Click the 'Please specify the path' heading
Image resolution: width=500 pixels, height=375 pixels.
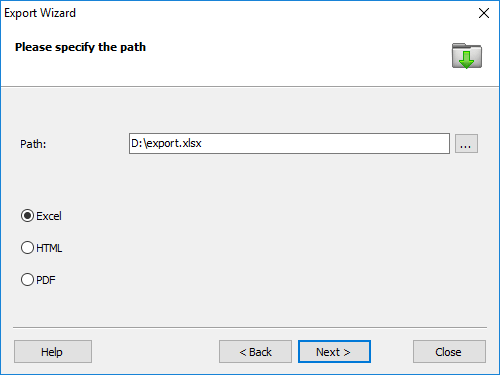coord(80,47)
